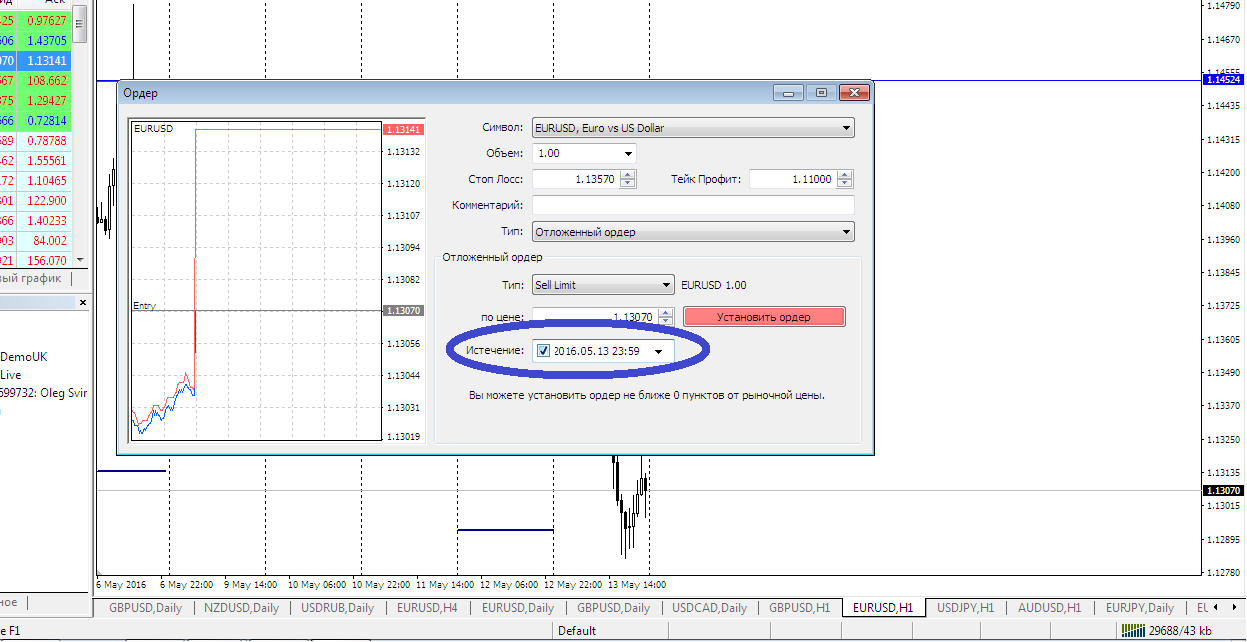Image resolution: width=1247 pixels, height=642 pixels.
Task: Open the pending order type dropdown showing Sell Limit
Action: [603, 285]
